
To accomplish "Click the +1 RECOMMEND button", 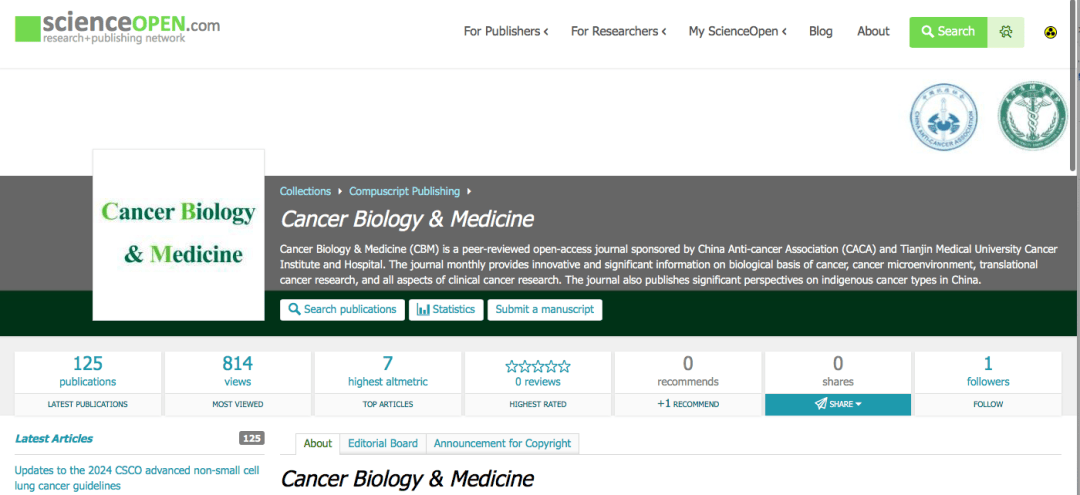I will click(x=688, y=404).
